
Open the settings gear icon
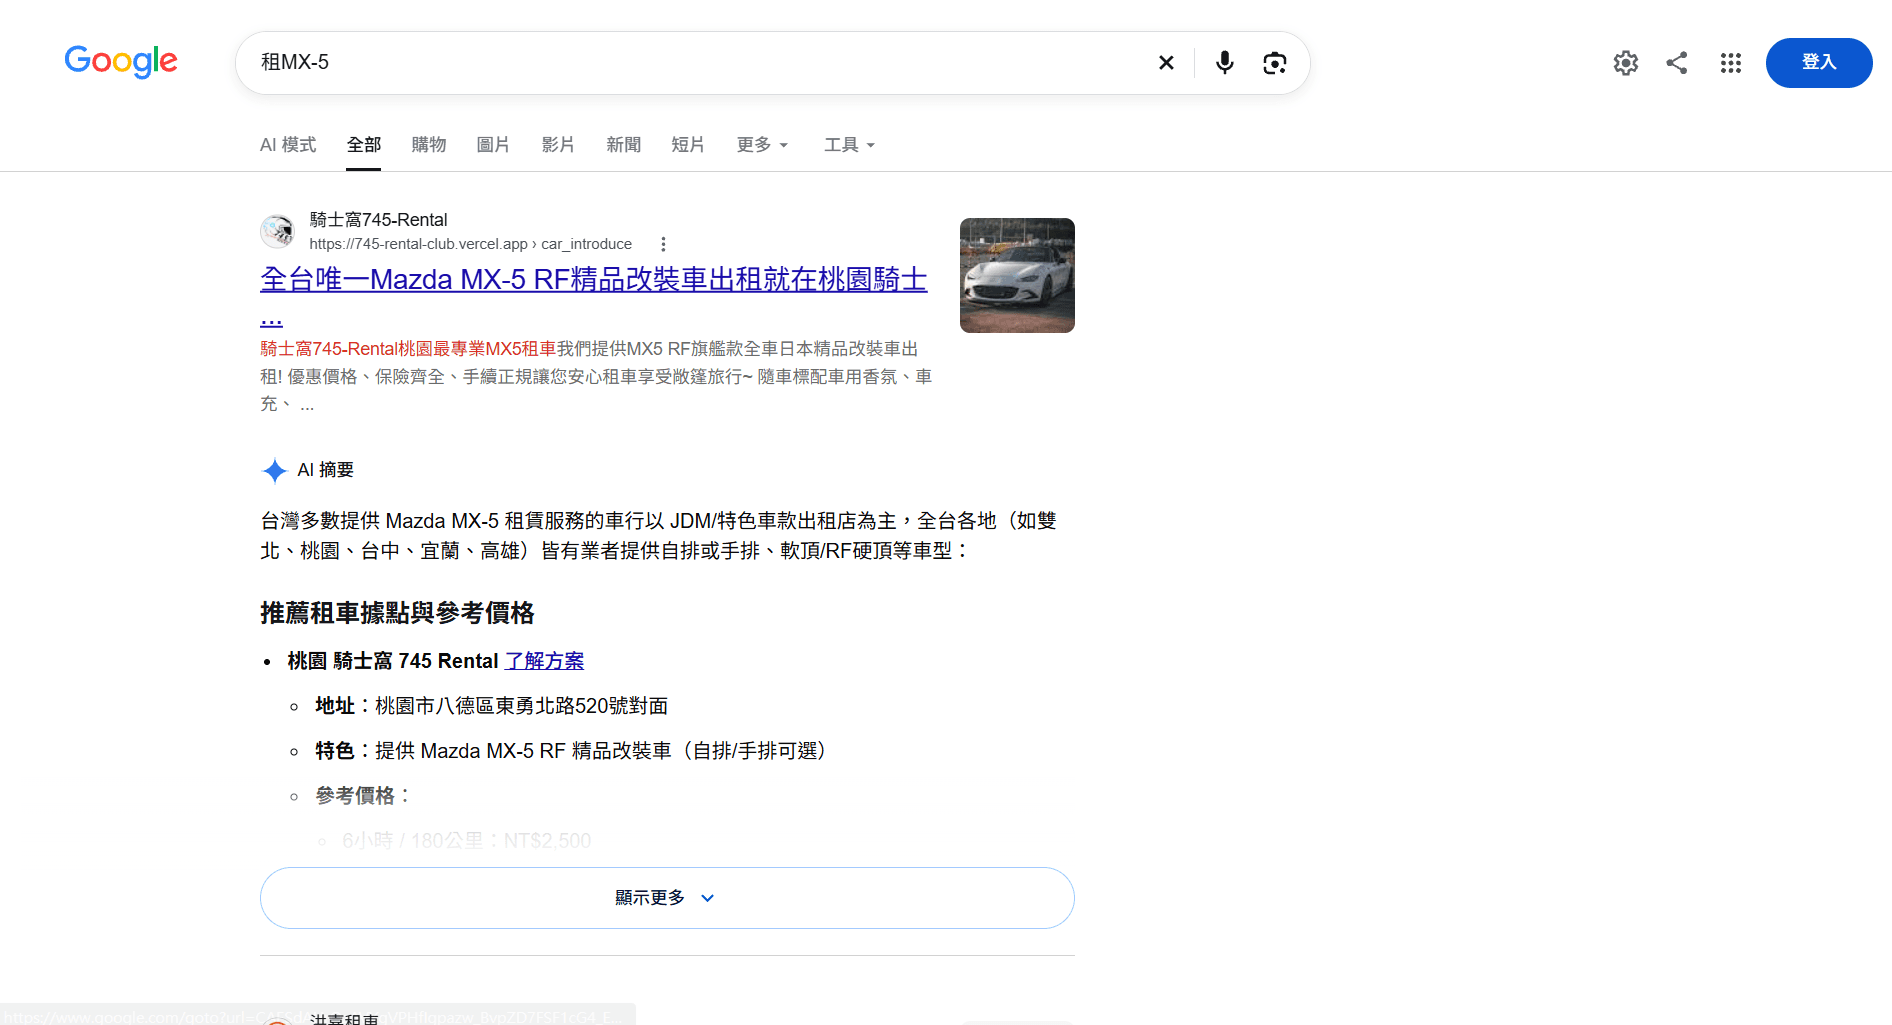[1626, 63]
